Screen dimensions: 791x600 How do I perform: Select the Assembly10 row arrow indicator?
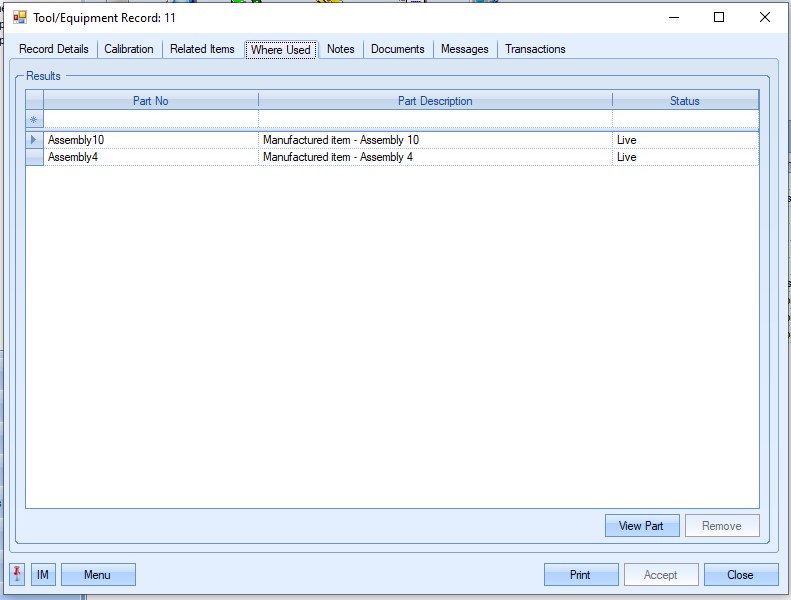(x=34, y=140)
